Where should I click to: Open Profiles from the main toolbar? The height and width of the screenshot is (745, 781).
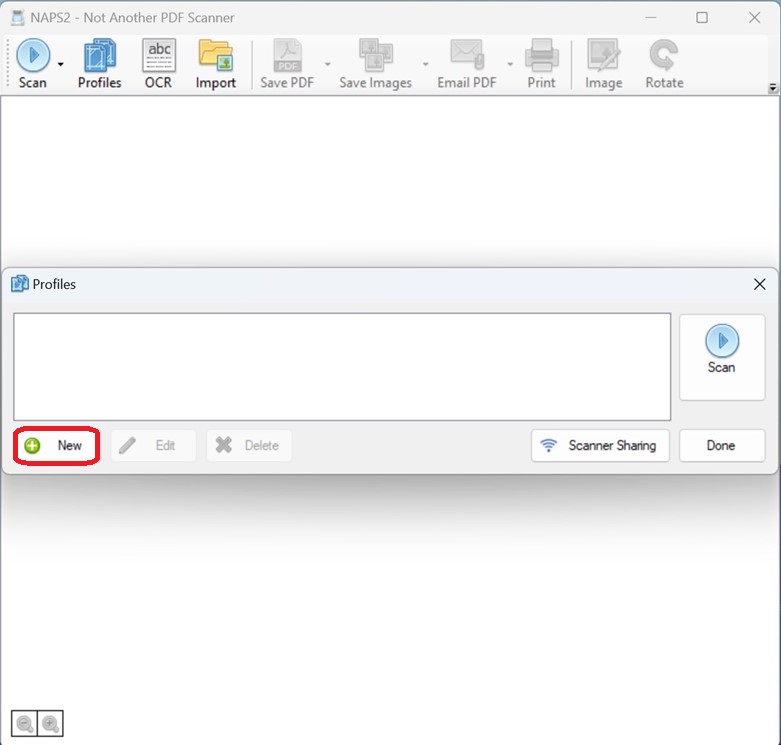click(100, 64)
